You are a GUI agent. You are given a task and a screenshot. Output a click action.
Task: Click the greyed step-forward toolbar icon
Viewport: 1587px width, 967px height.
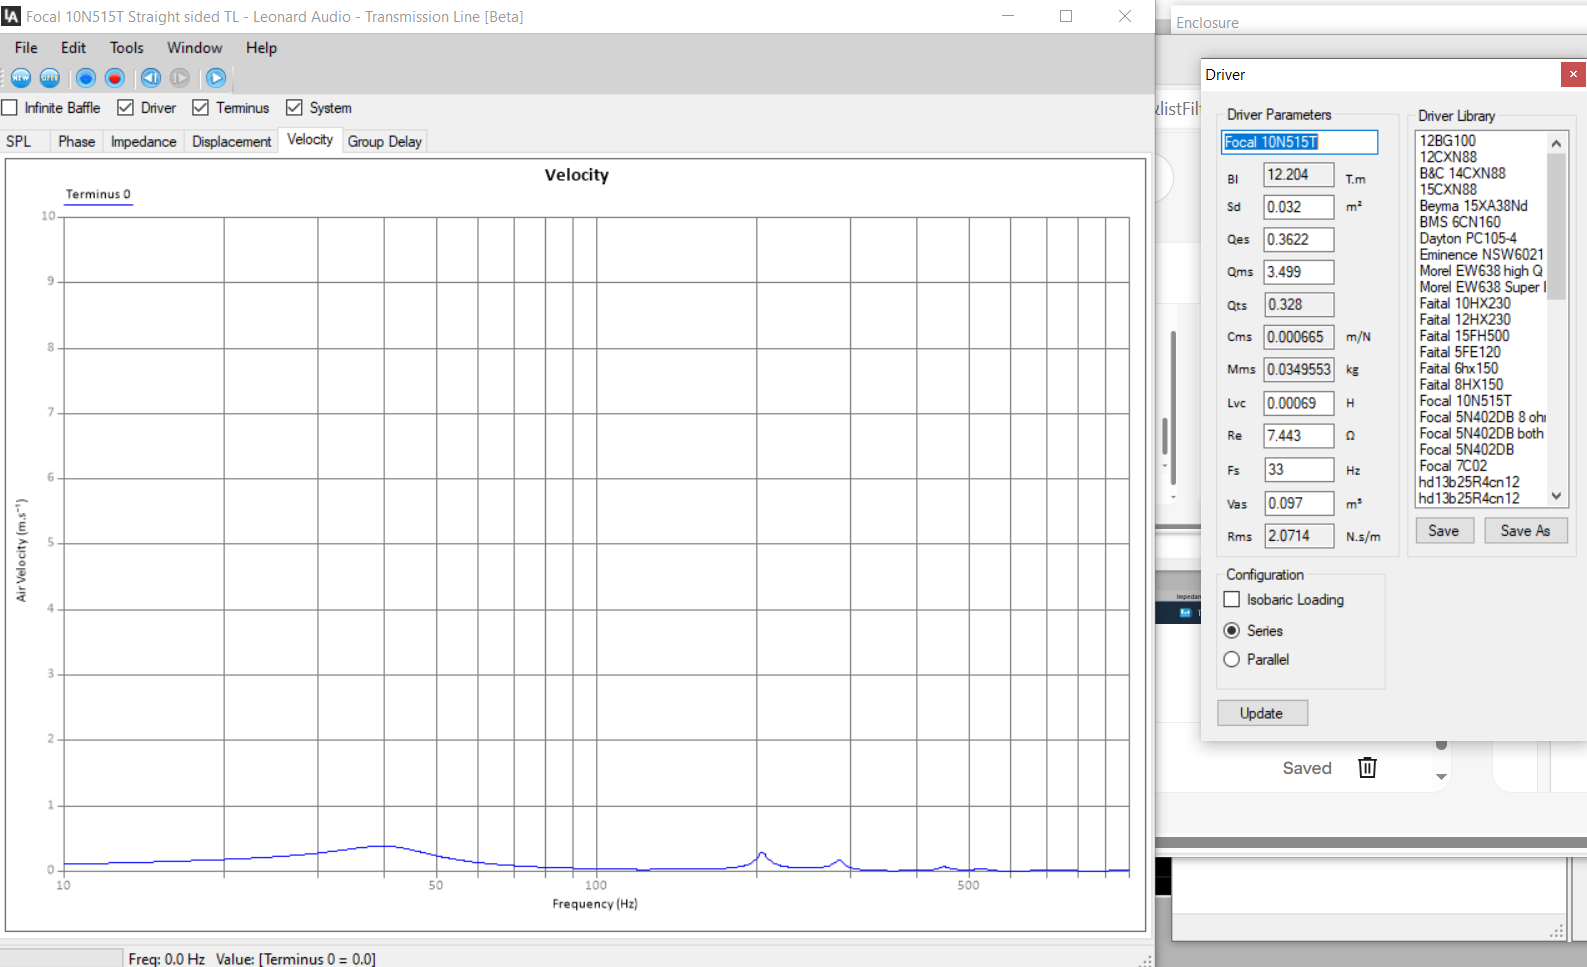(180, 78)
